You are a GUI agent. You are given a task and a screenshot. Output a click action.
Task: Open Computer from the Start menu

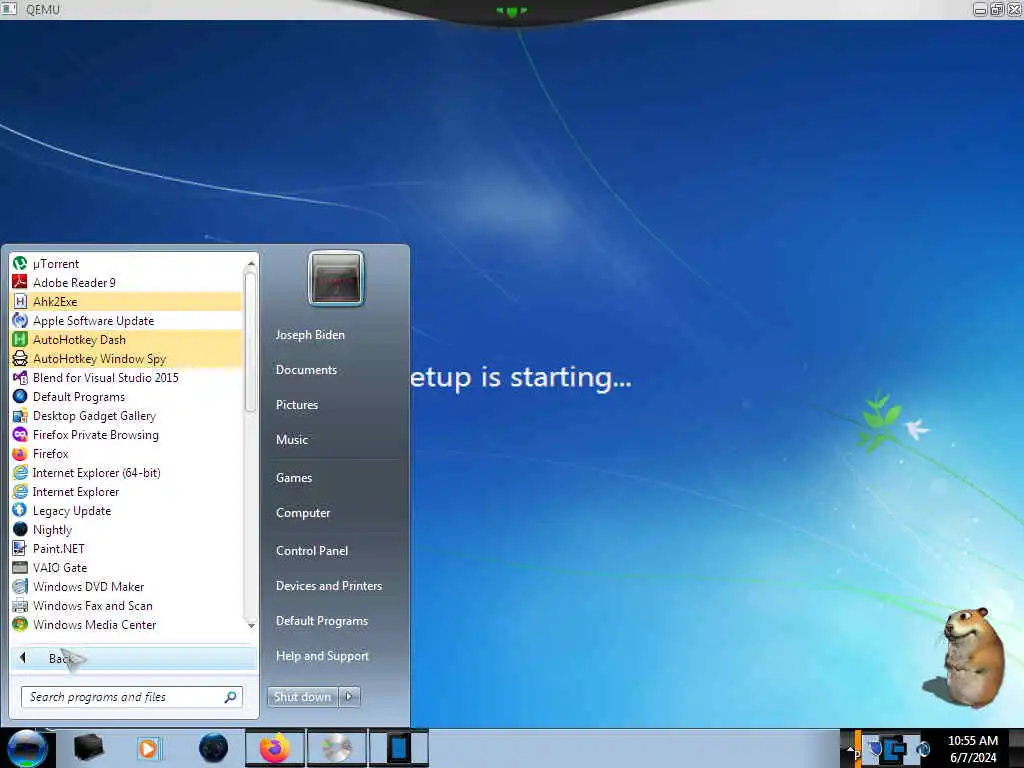pos(303,513)
